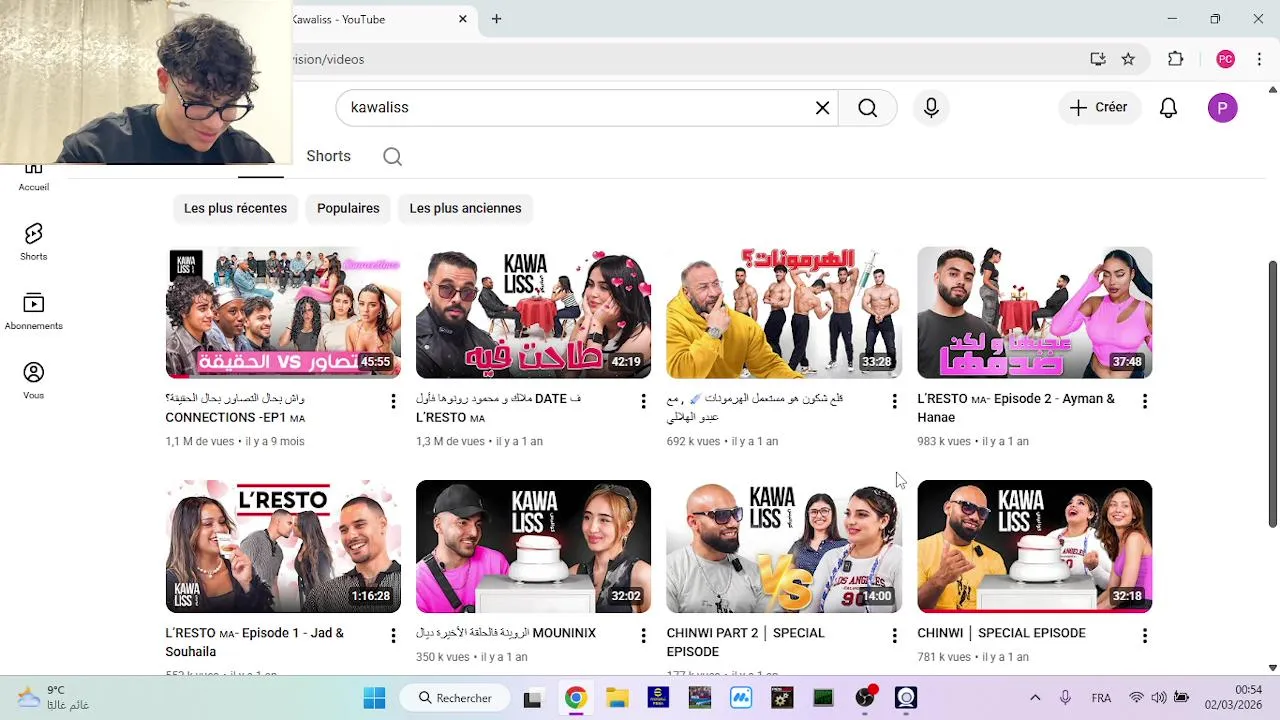1280x720 pixels.
Task: Select Populaires filter chip
Action: (x=348, y=208)
